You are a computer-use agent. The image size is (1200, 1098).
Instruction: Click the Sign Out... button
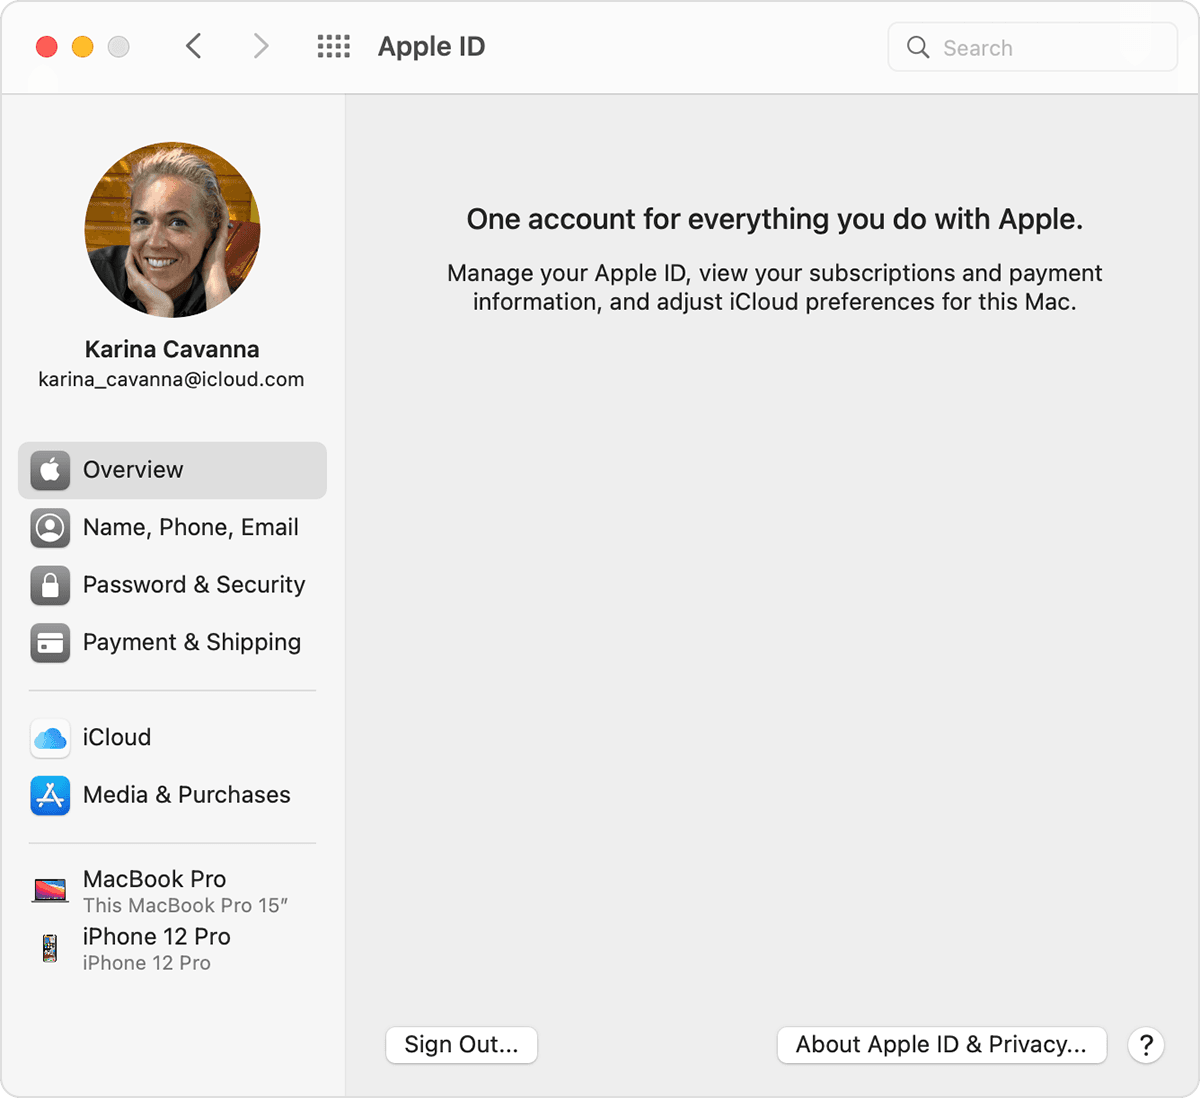click(461, 1045)
